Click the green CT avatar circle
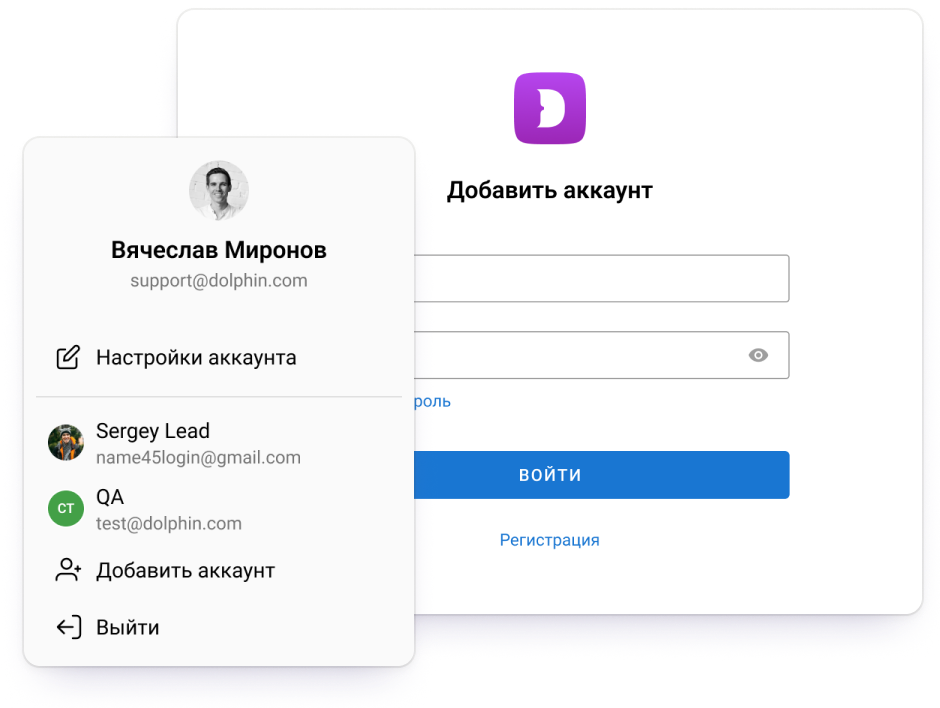This screenshot has width=940, height=708. click(x=66, y=508)
